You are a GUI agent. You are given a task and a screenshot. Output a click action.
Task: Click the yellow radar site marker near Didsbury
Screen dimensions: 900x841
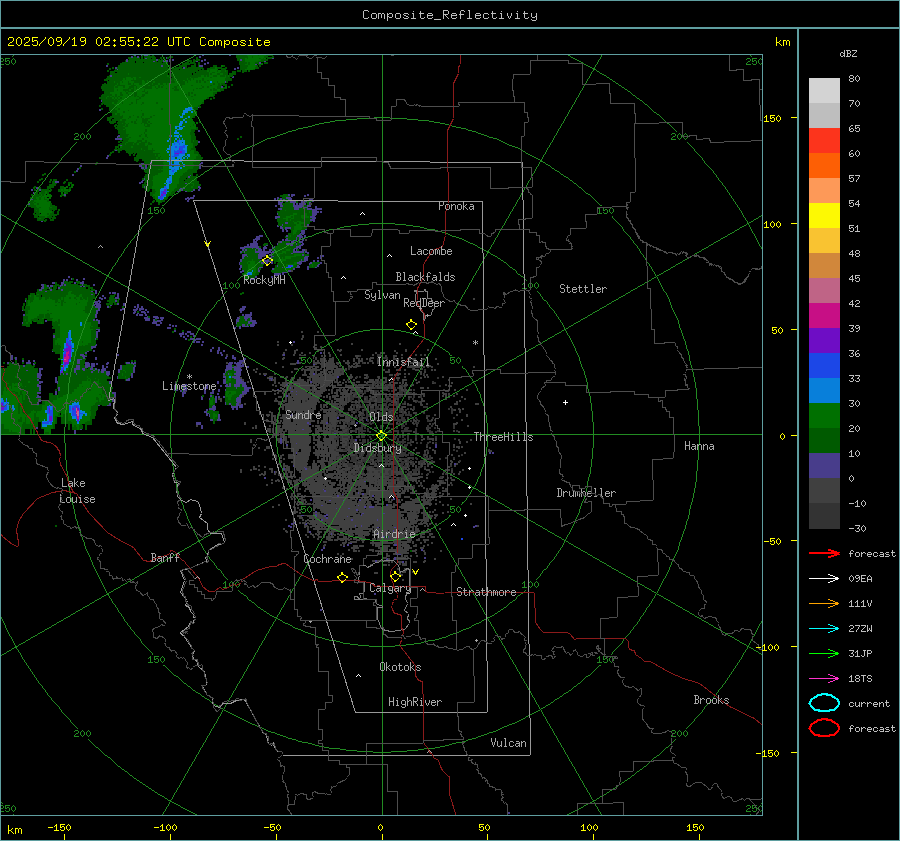[381, 435]
